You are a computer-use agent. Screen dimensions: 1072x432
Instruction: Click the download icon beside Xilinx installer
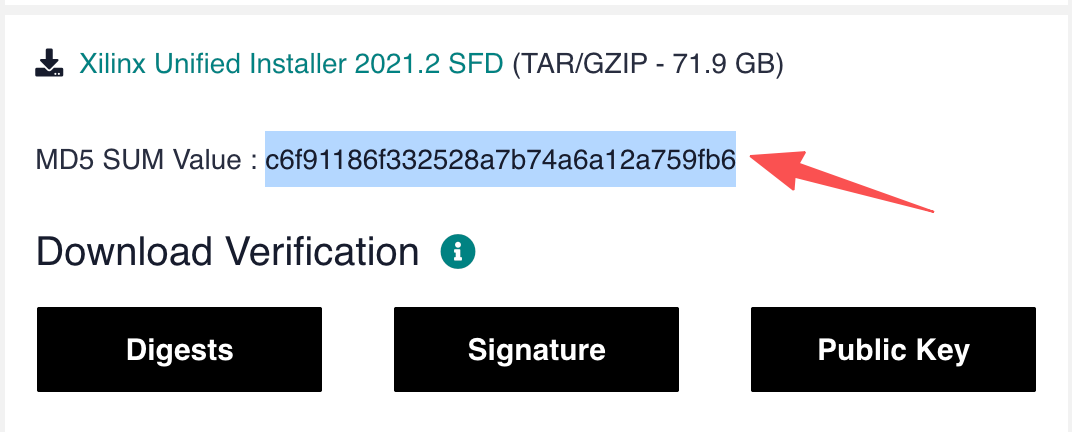click(x=48, y=65)
